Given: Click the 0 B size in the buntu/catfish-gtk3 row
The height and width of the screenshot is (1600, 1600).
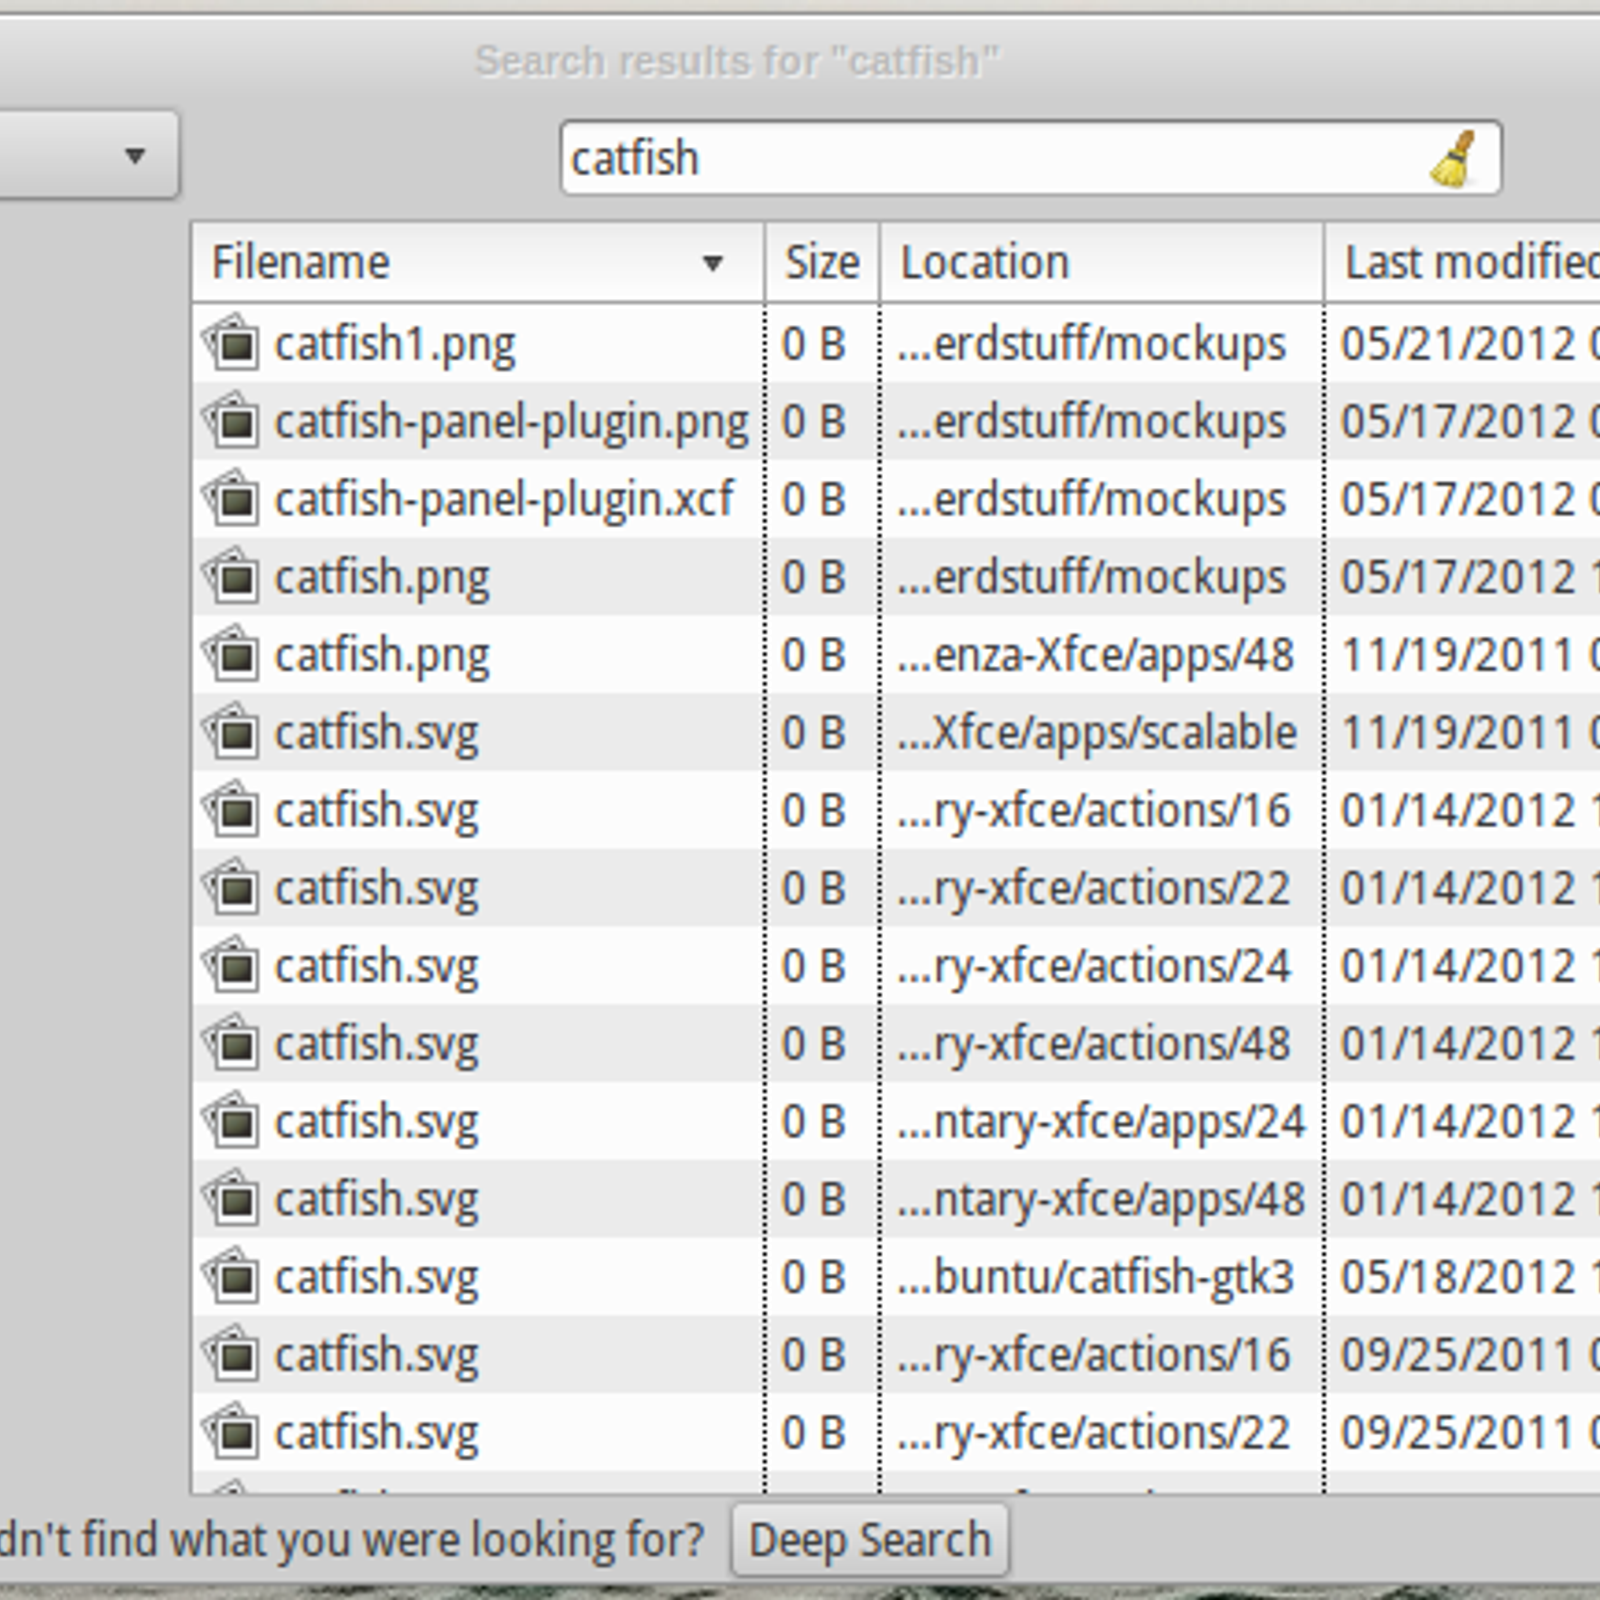Looking at the screenshot, I should point(814,1279).
